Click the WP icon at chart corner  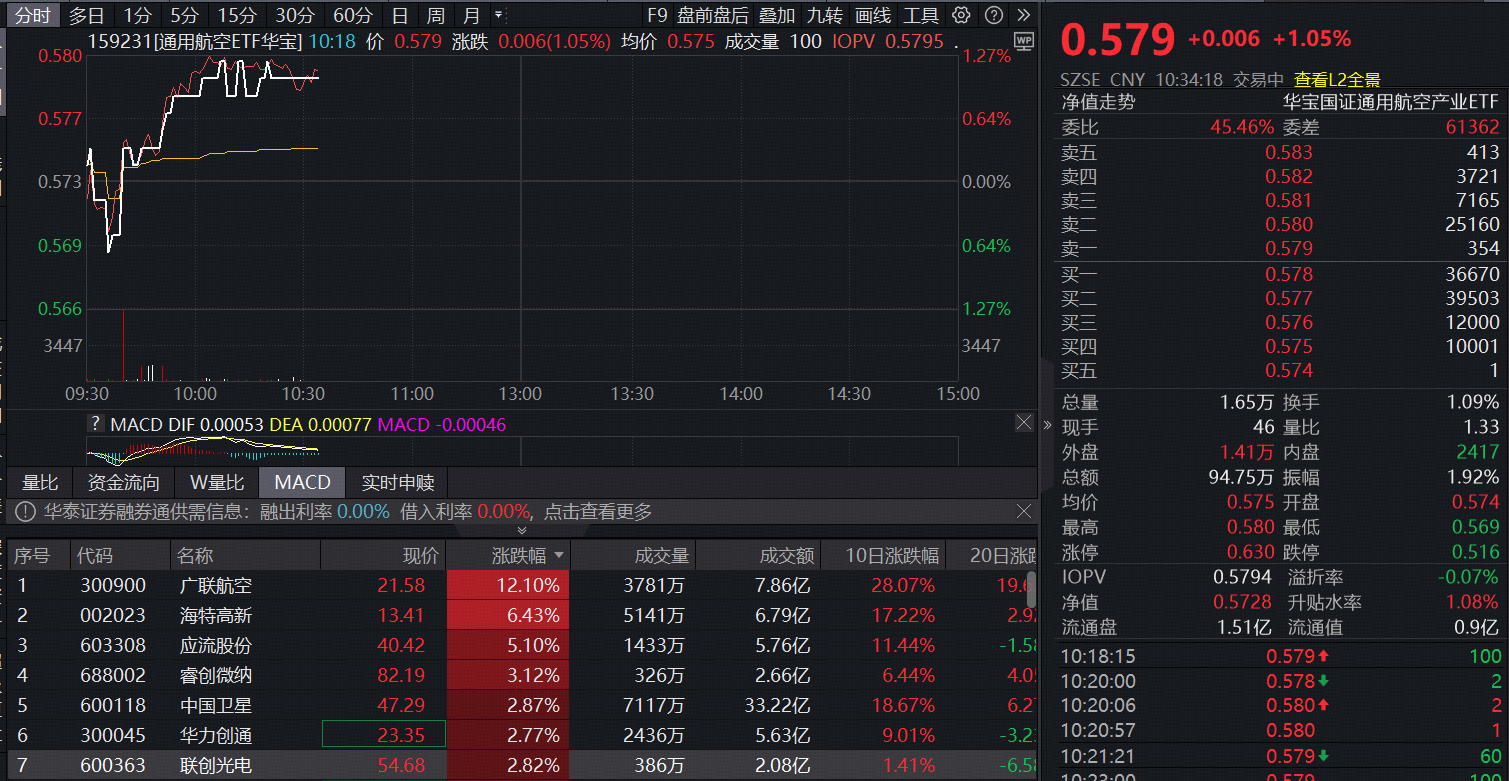pos(1023,41)
